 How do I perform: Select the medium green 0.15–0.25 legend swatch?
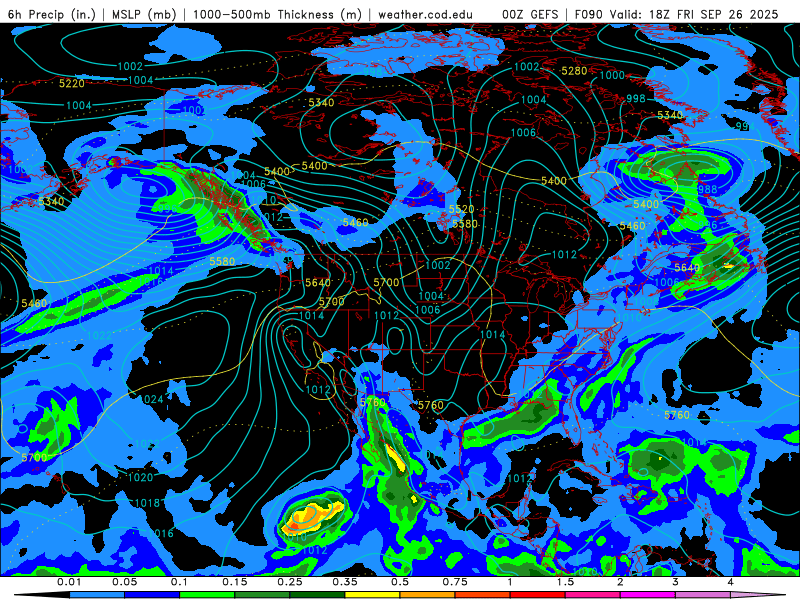[x=262, y=595]
